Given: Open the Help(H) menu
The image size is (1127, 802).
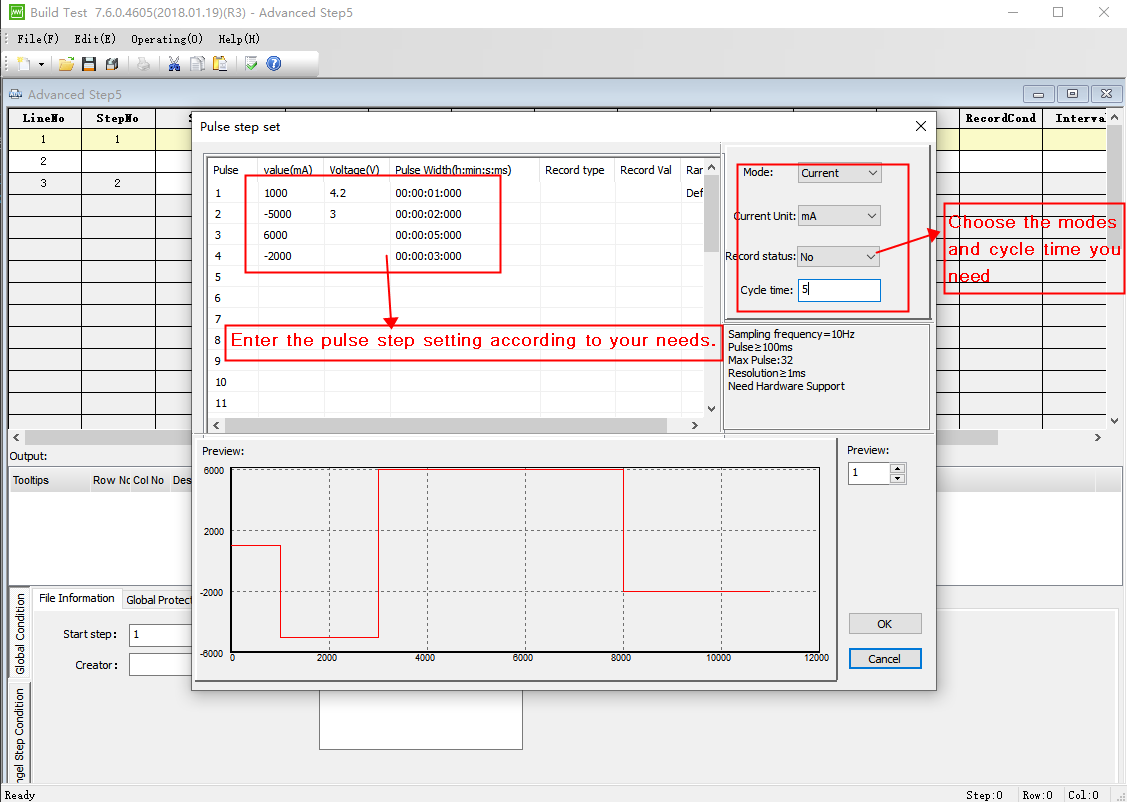Looking at the screenshot, I should pos(239,39).
